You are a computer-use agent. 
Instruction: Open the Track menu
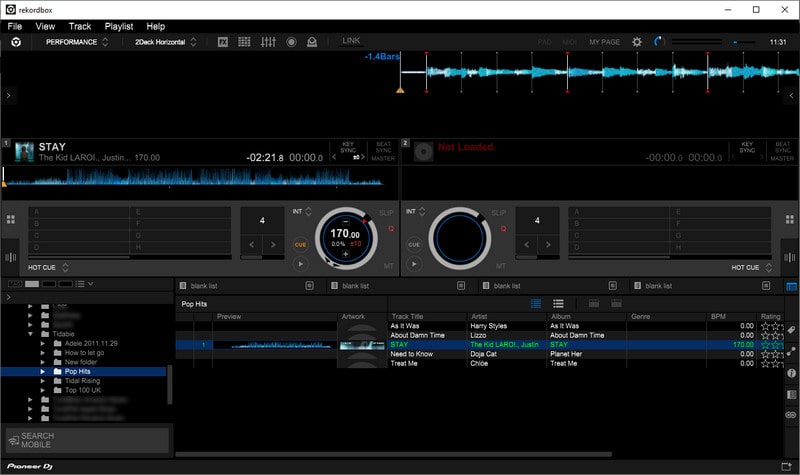(80, 27)
